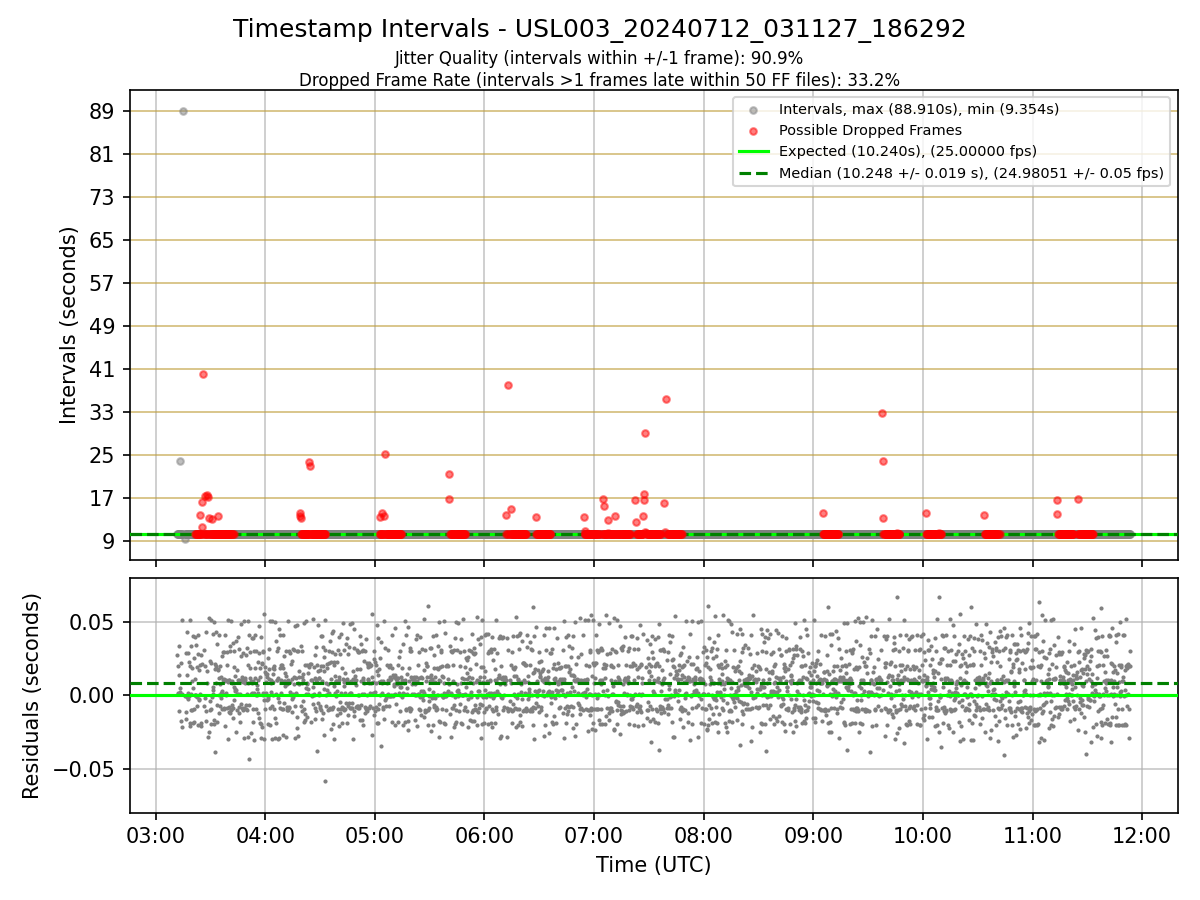Viewport: 1200px width, 900px height.
Task: Click the x-axis tick label '05:00'
Action: pos(375,836)
